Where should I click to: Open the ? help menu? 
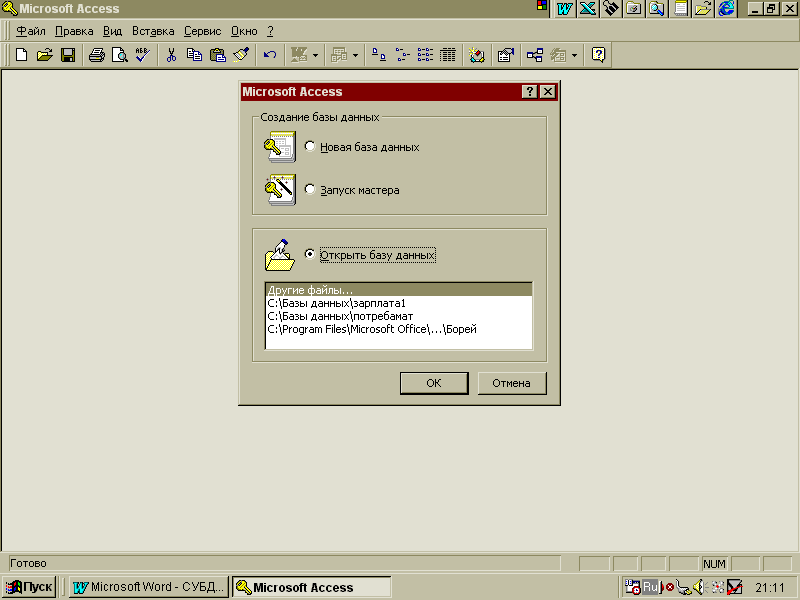click(270, 31)
